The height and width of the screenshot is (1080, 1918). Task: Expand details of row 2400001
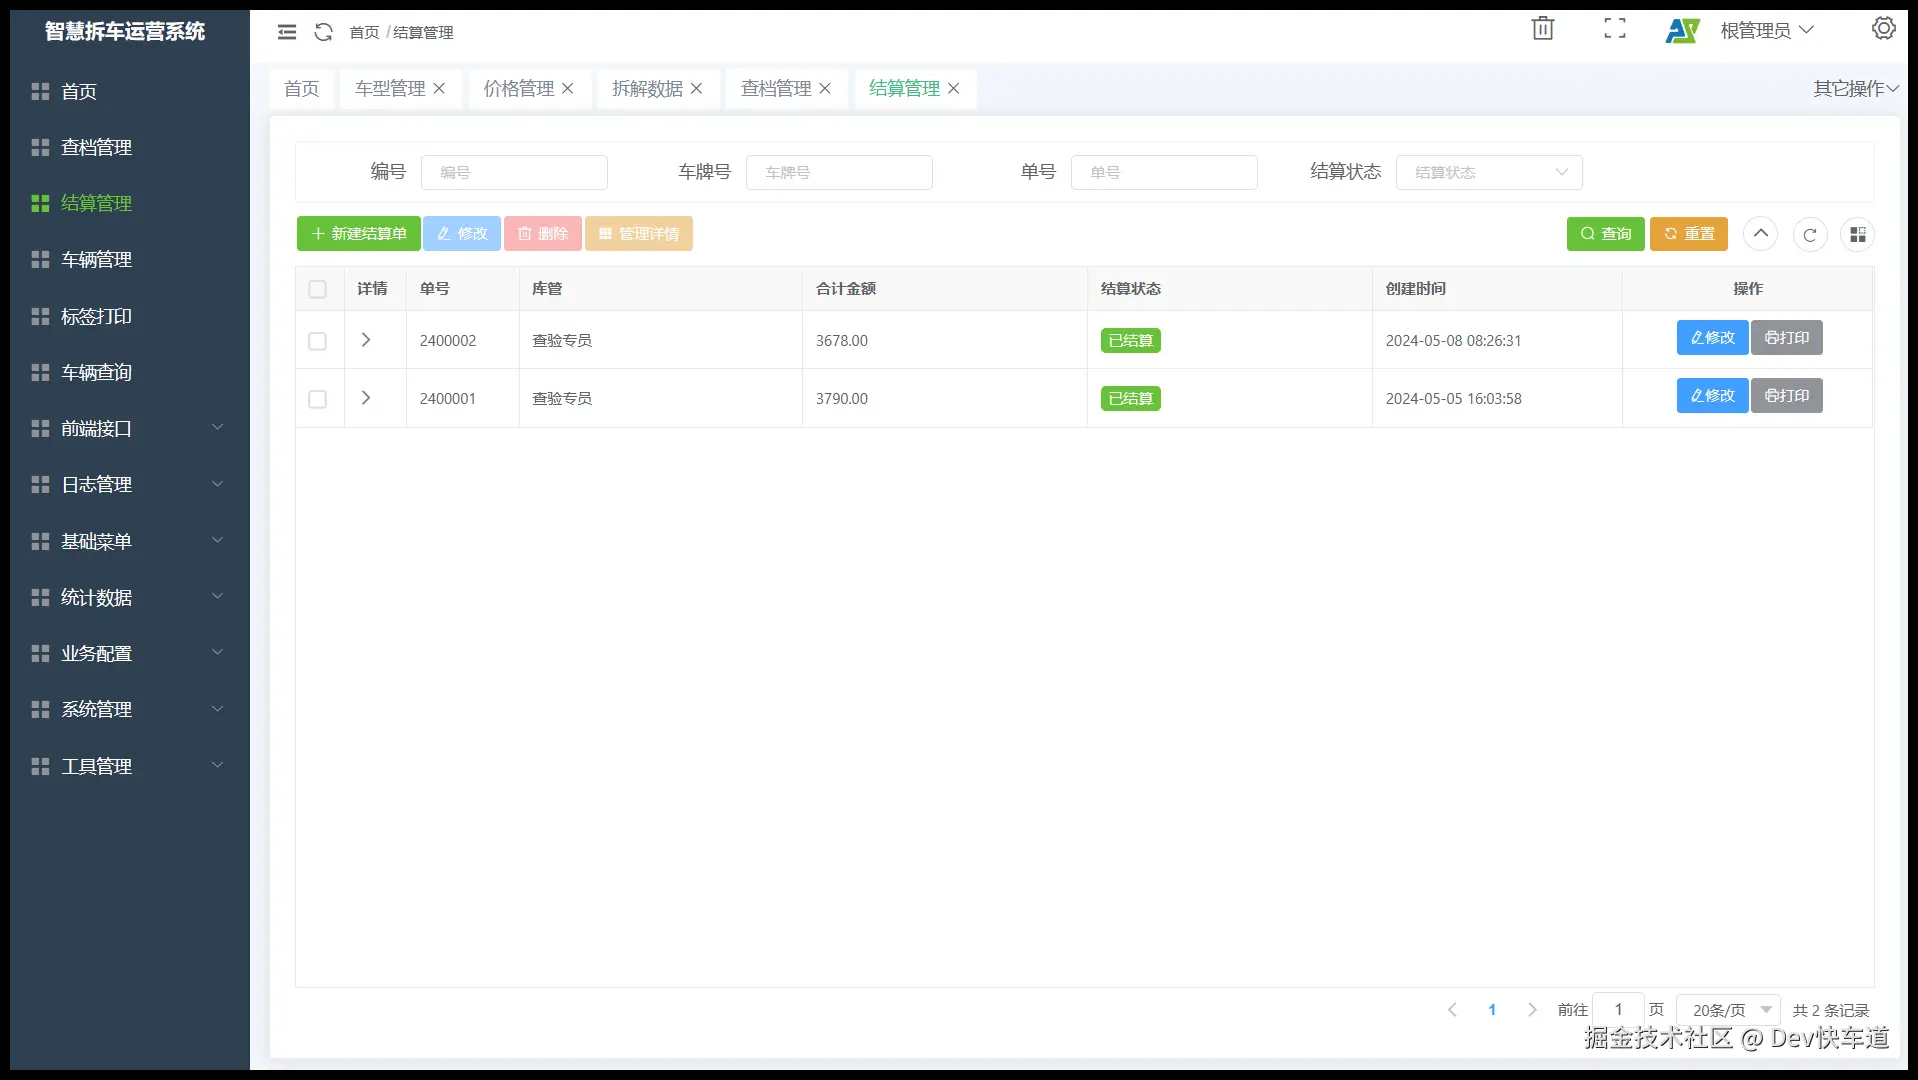[366, 398]
